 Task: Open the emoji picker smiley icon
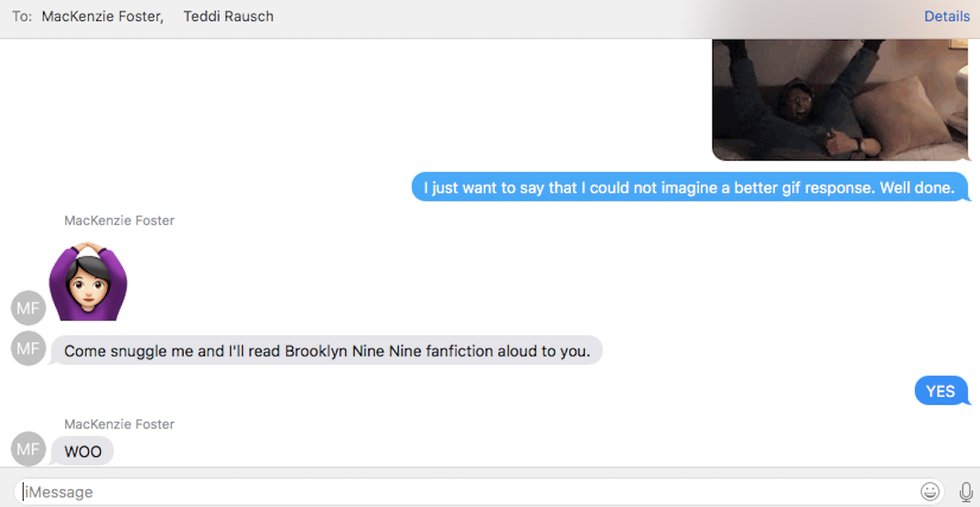pyautogui.click(x=930, y=491)
